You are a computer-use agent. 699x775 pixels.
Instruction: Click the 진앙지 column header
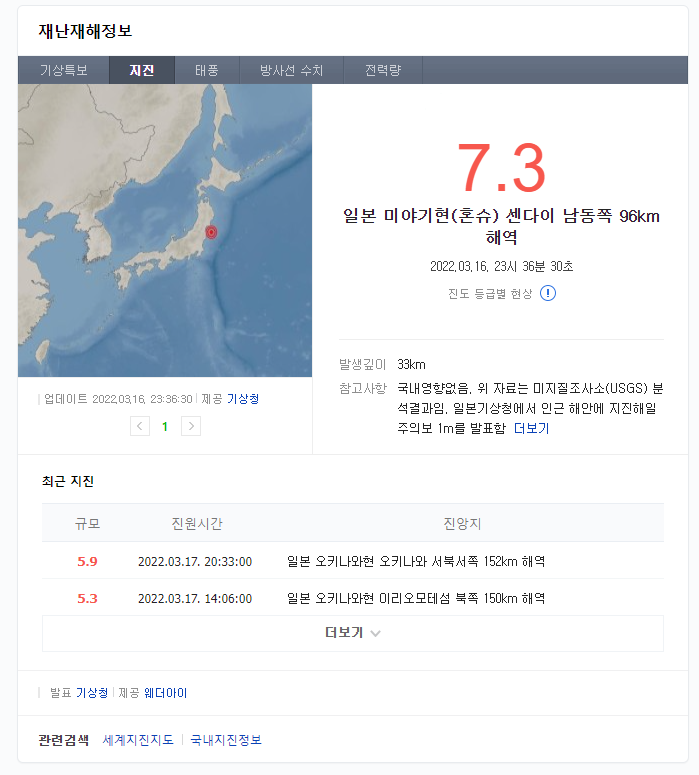462,523
